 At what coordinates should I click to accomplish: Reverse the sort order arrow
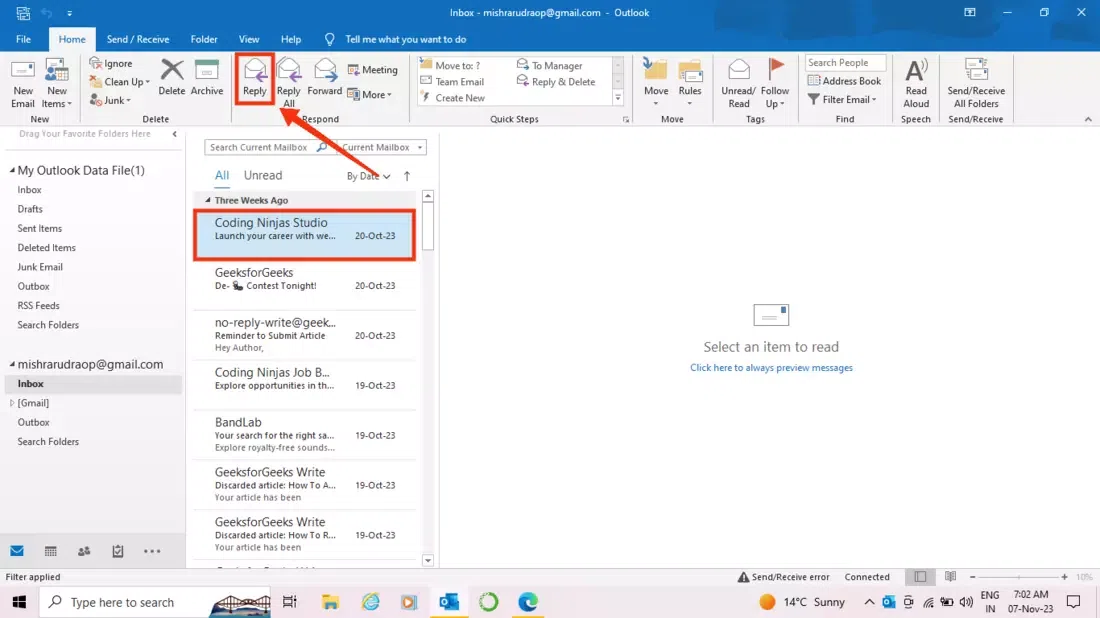coord(407,176)
